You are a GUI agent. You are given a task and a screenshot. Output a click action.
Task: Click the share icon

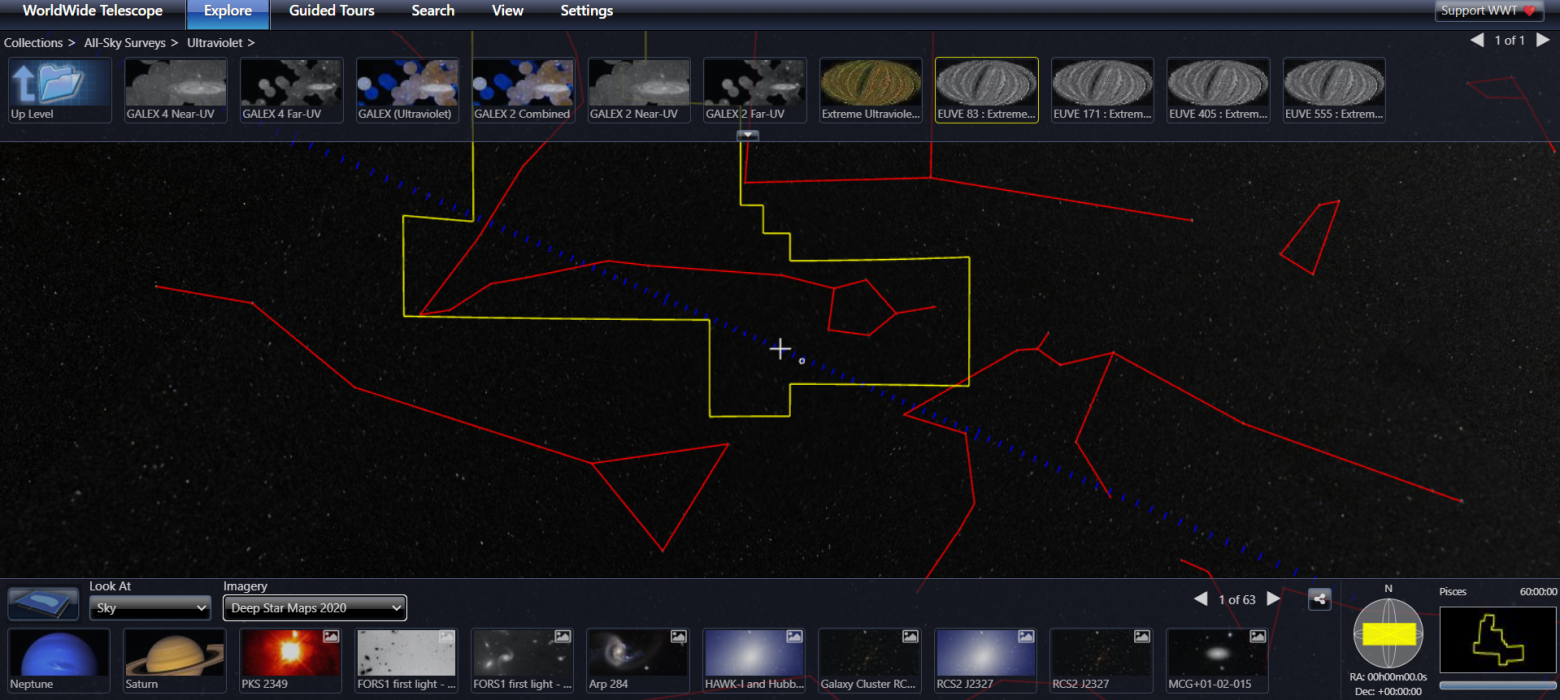click(x=1320, y=599)
